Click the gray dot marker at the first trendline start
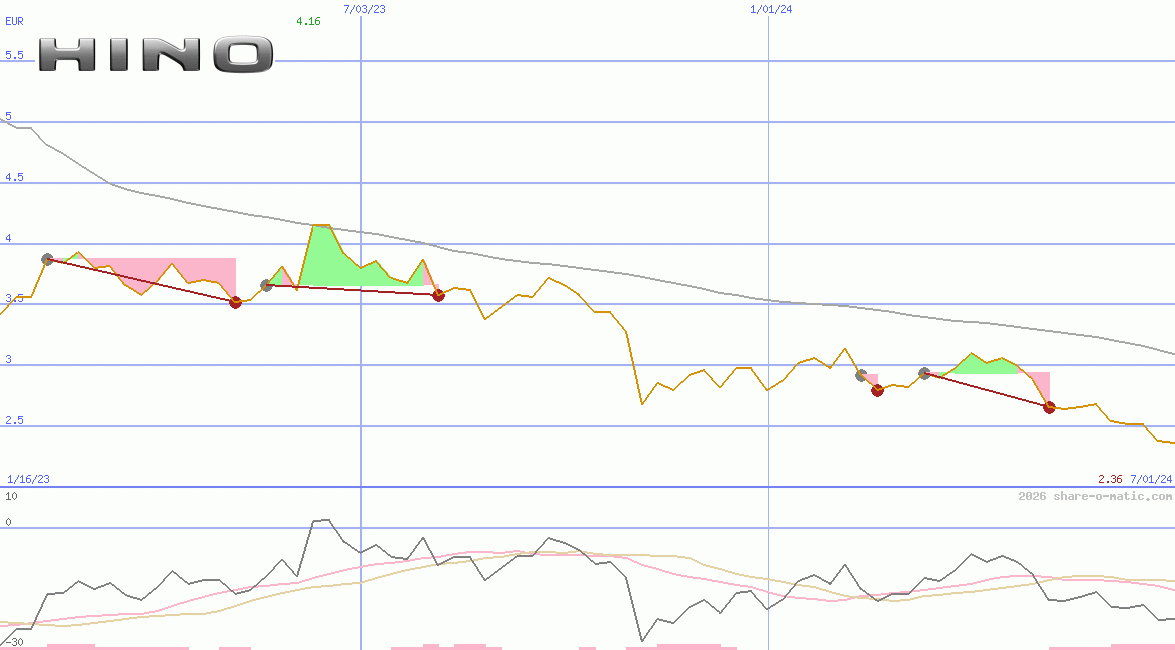The width and height of the screenshot is (1175, 650). coord(46,258)
